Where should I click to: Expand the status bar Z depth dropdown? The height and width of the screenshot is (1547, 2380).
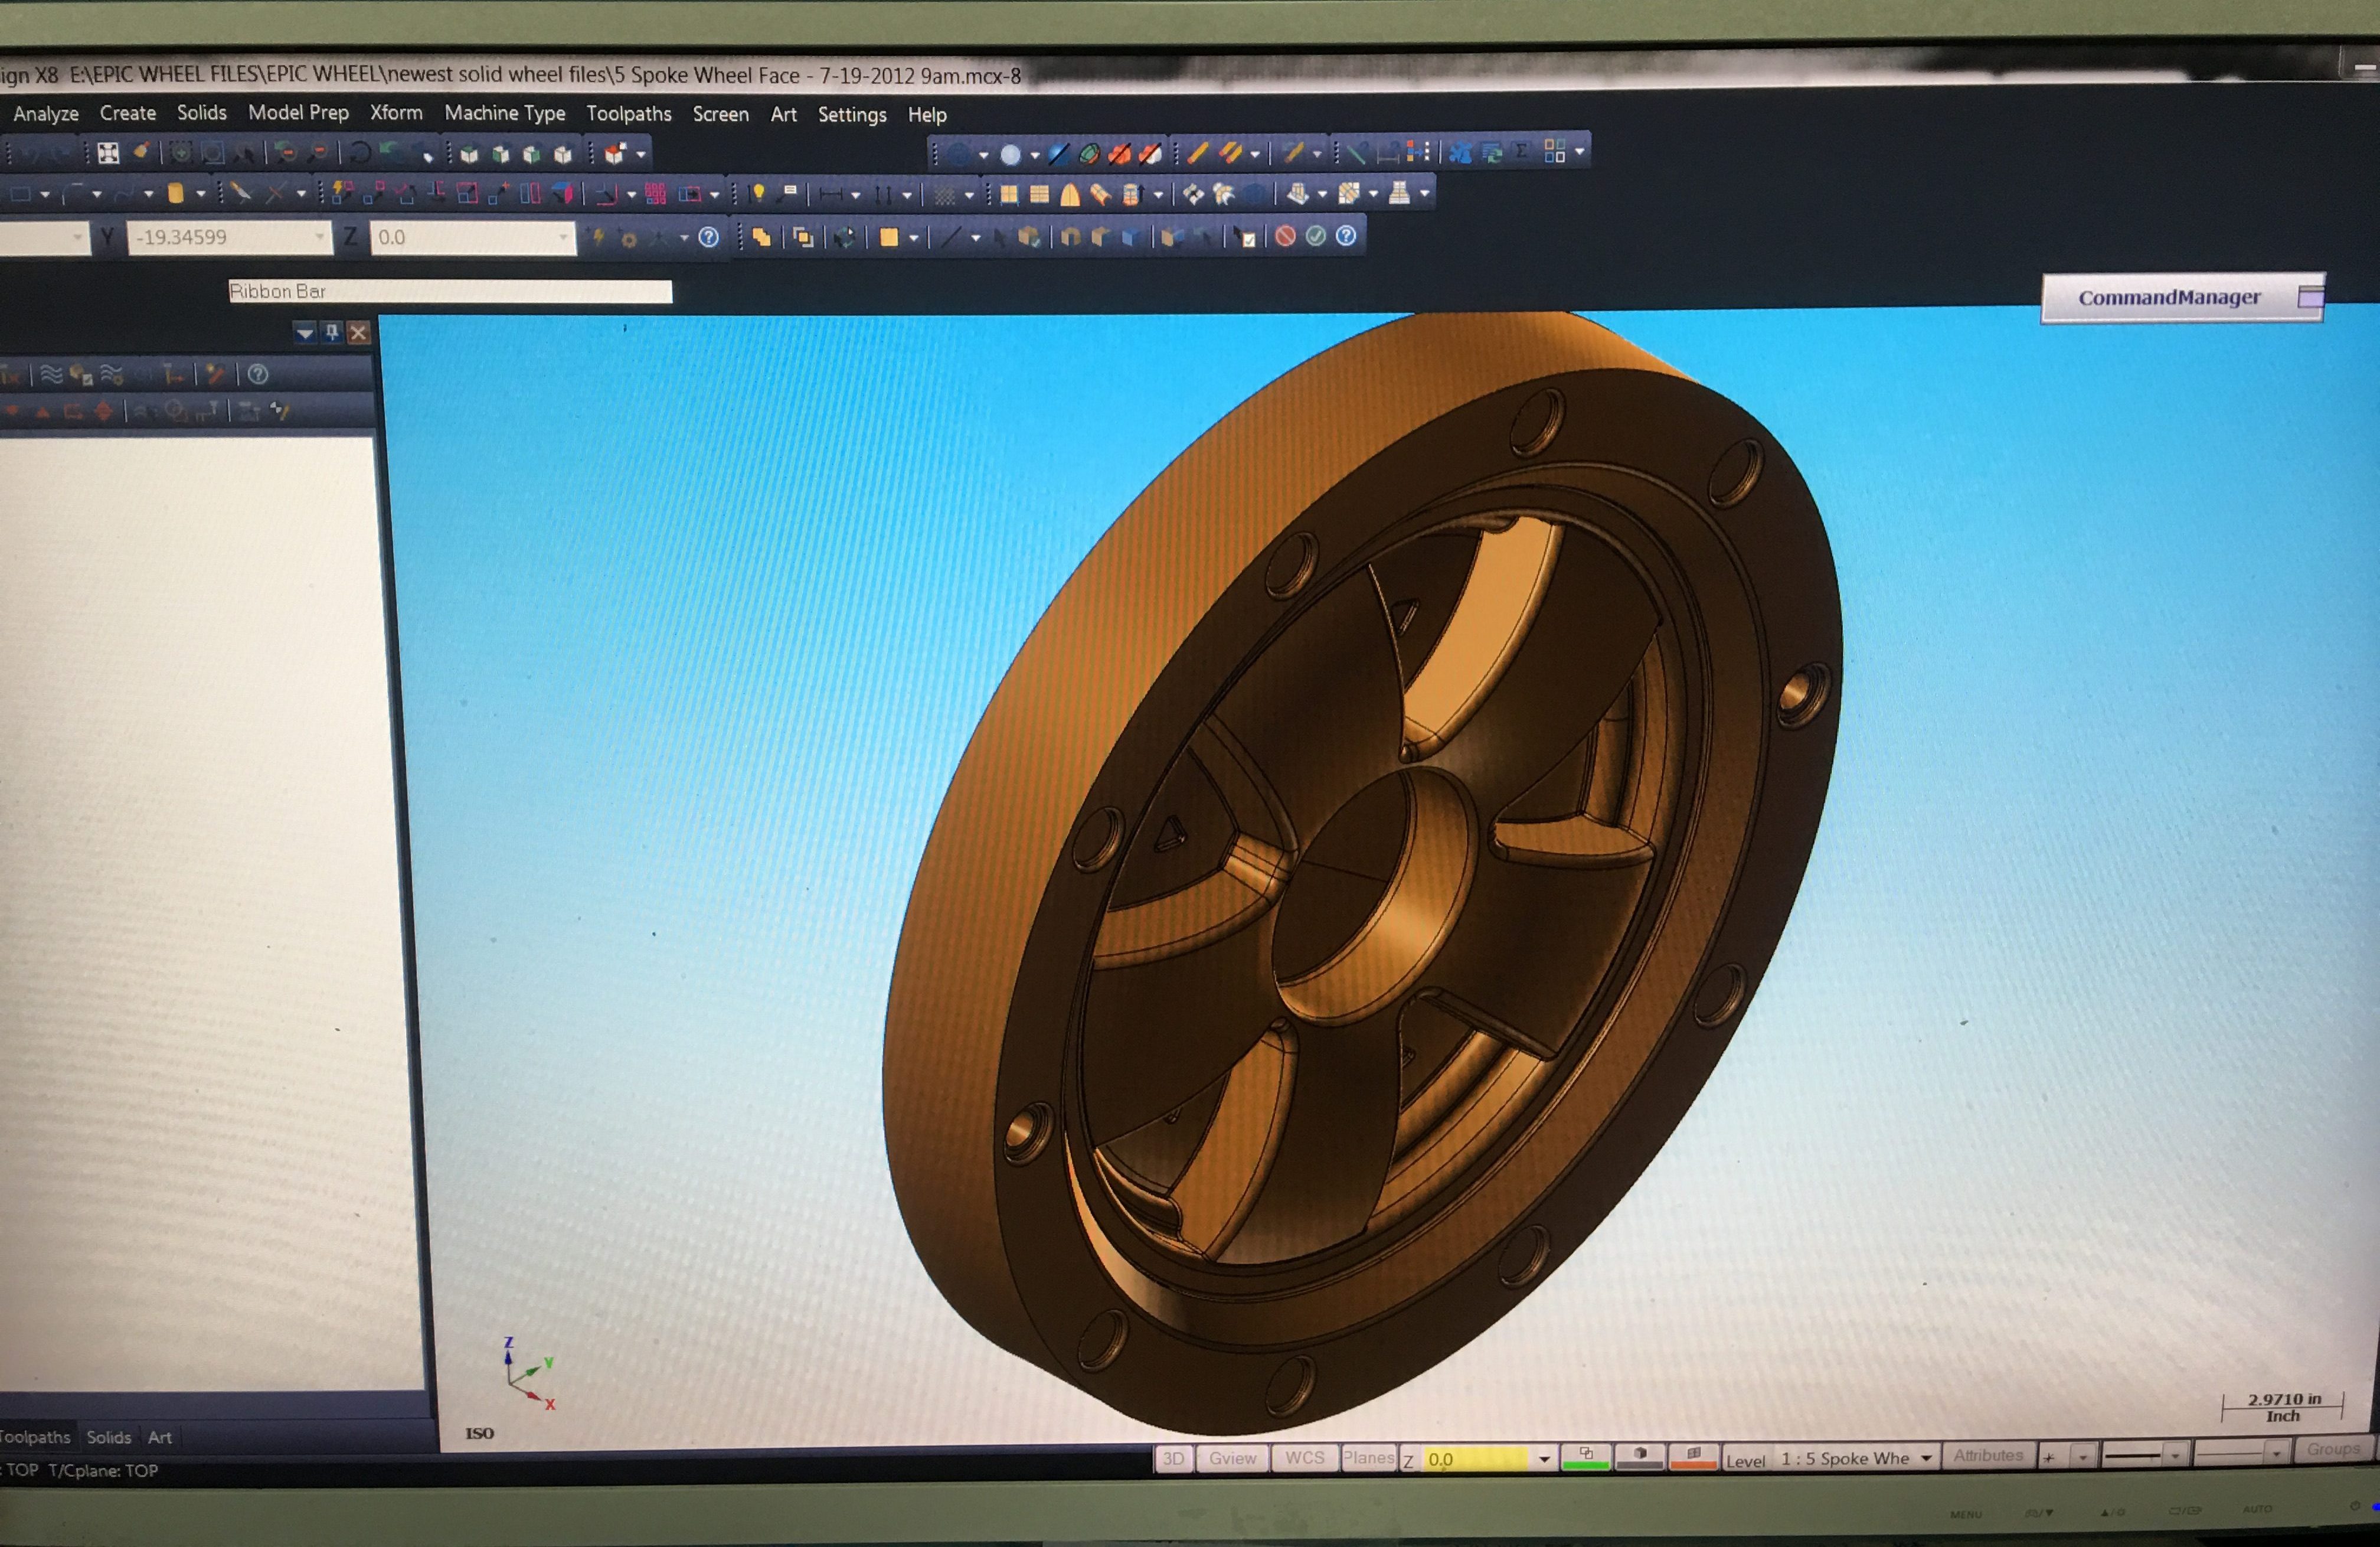click(x=1544, y=1459)
